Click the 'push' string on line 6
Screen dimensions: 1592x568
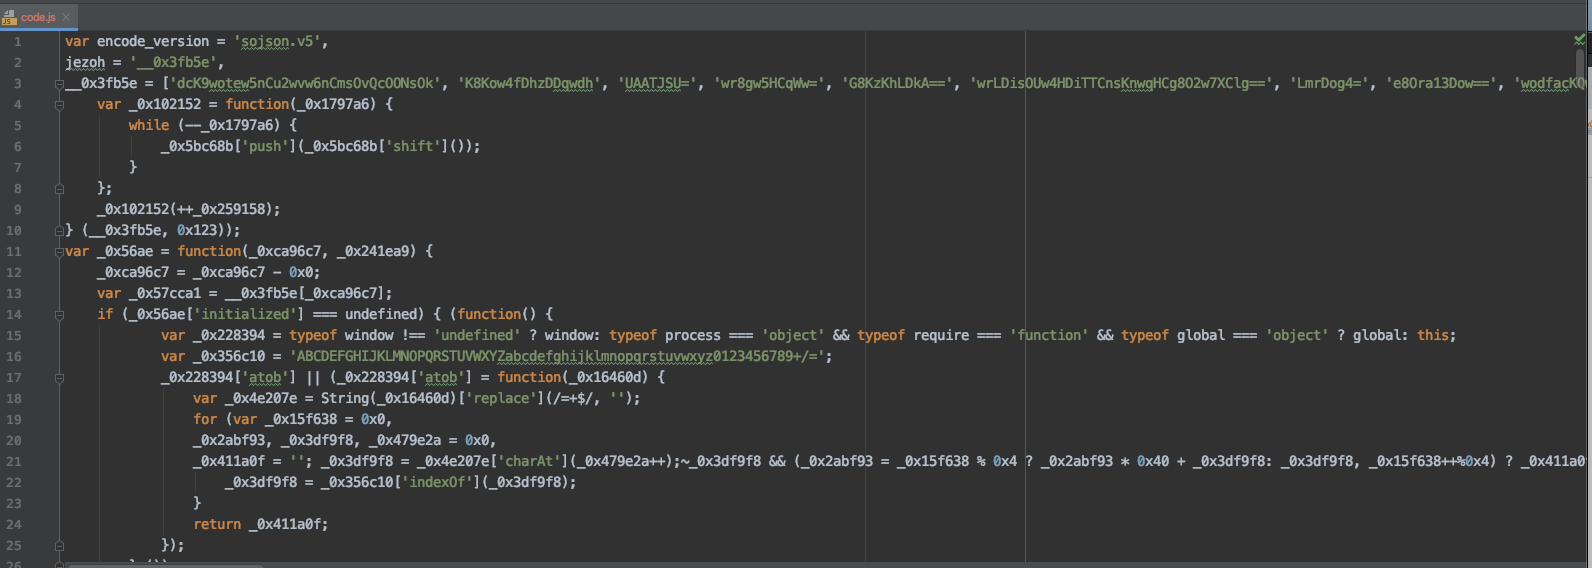click(265, 146)
